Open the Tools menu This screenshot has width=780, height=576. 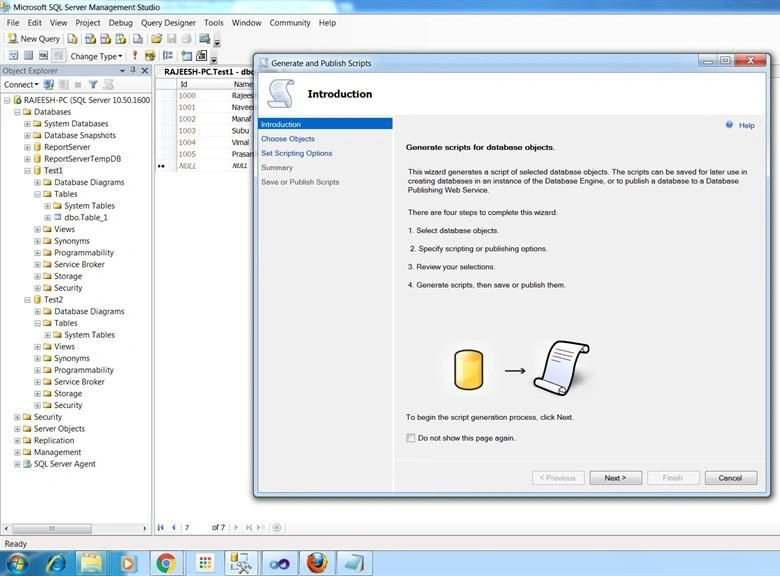[x=213, y=23]
